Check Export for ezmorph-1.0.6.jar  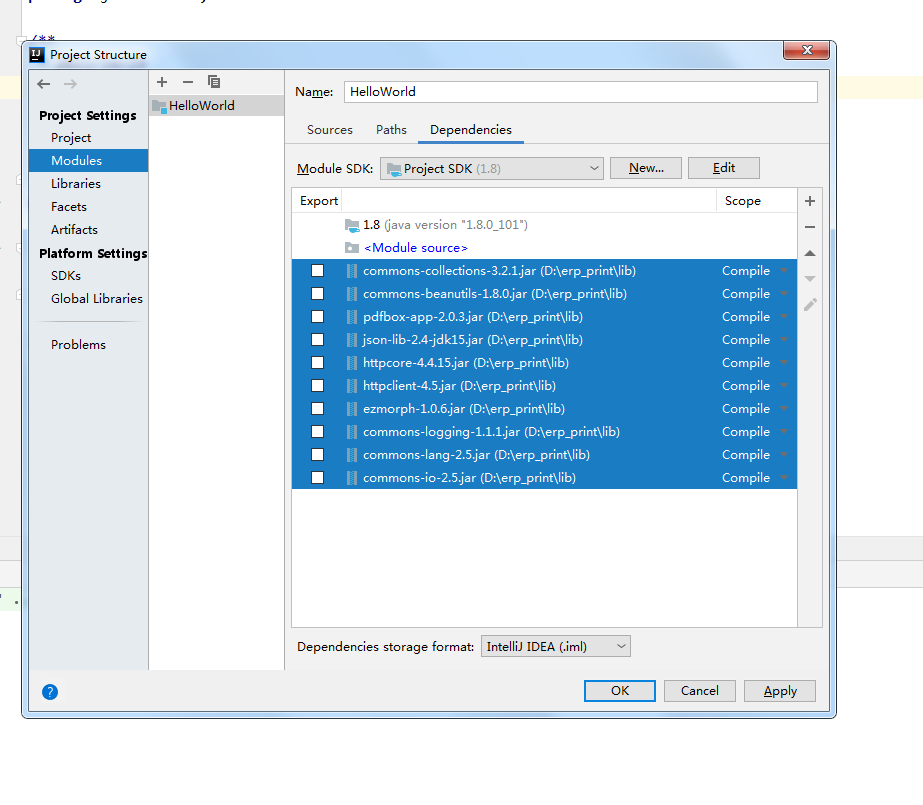(x=317, y=408)
